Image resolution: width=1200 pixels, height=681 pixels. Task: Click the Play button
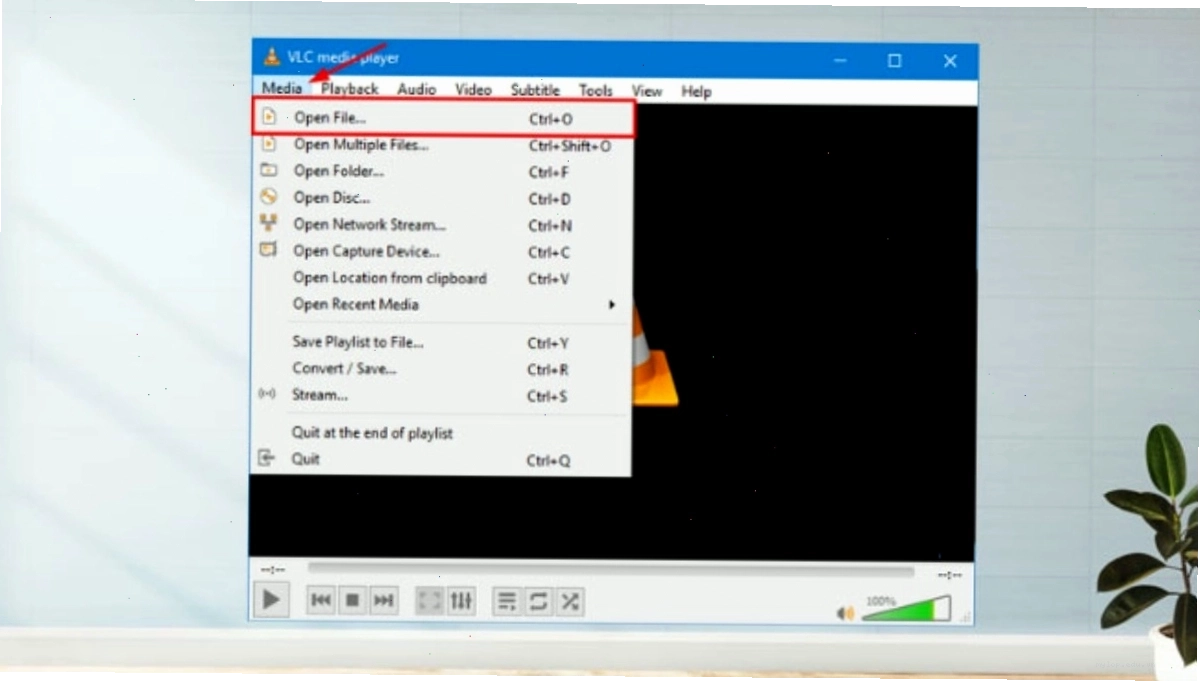(271, 601)
